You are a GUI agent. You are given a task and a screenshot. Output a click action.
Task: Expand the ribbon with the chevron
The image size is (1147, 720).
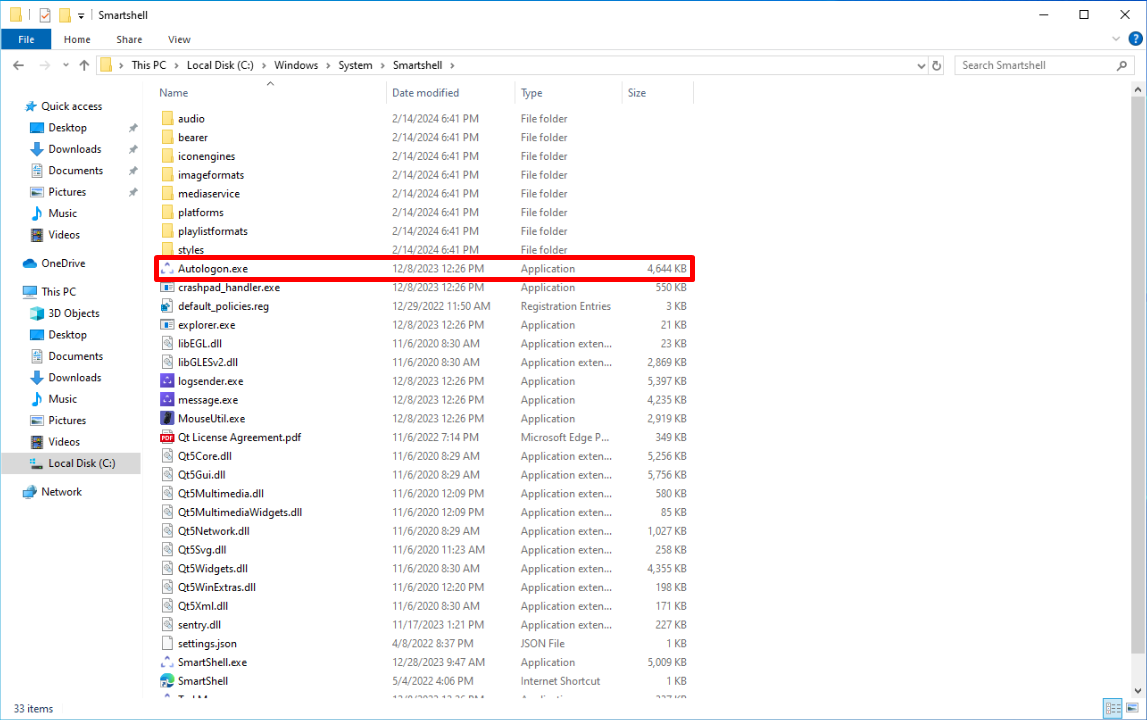coord(1116,39)
